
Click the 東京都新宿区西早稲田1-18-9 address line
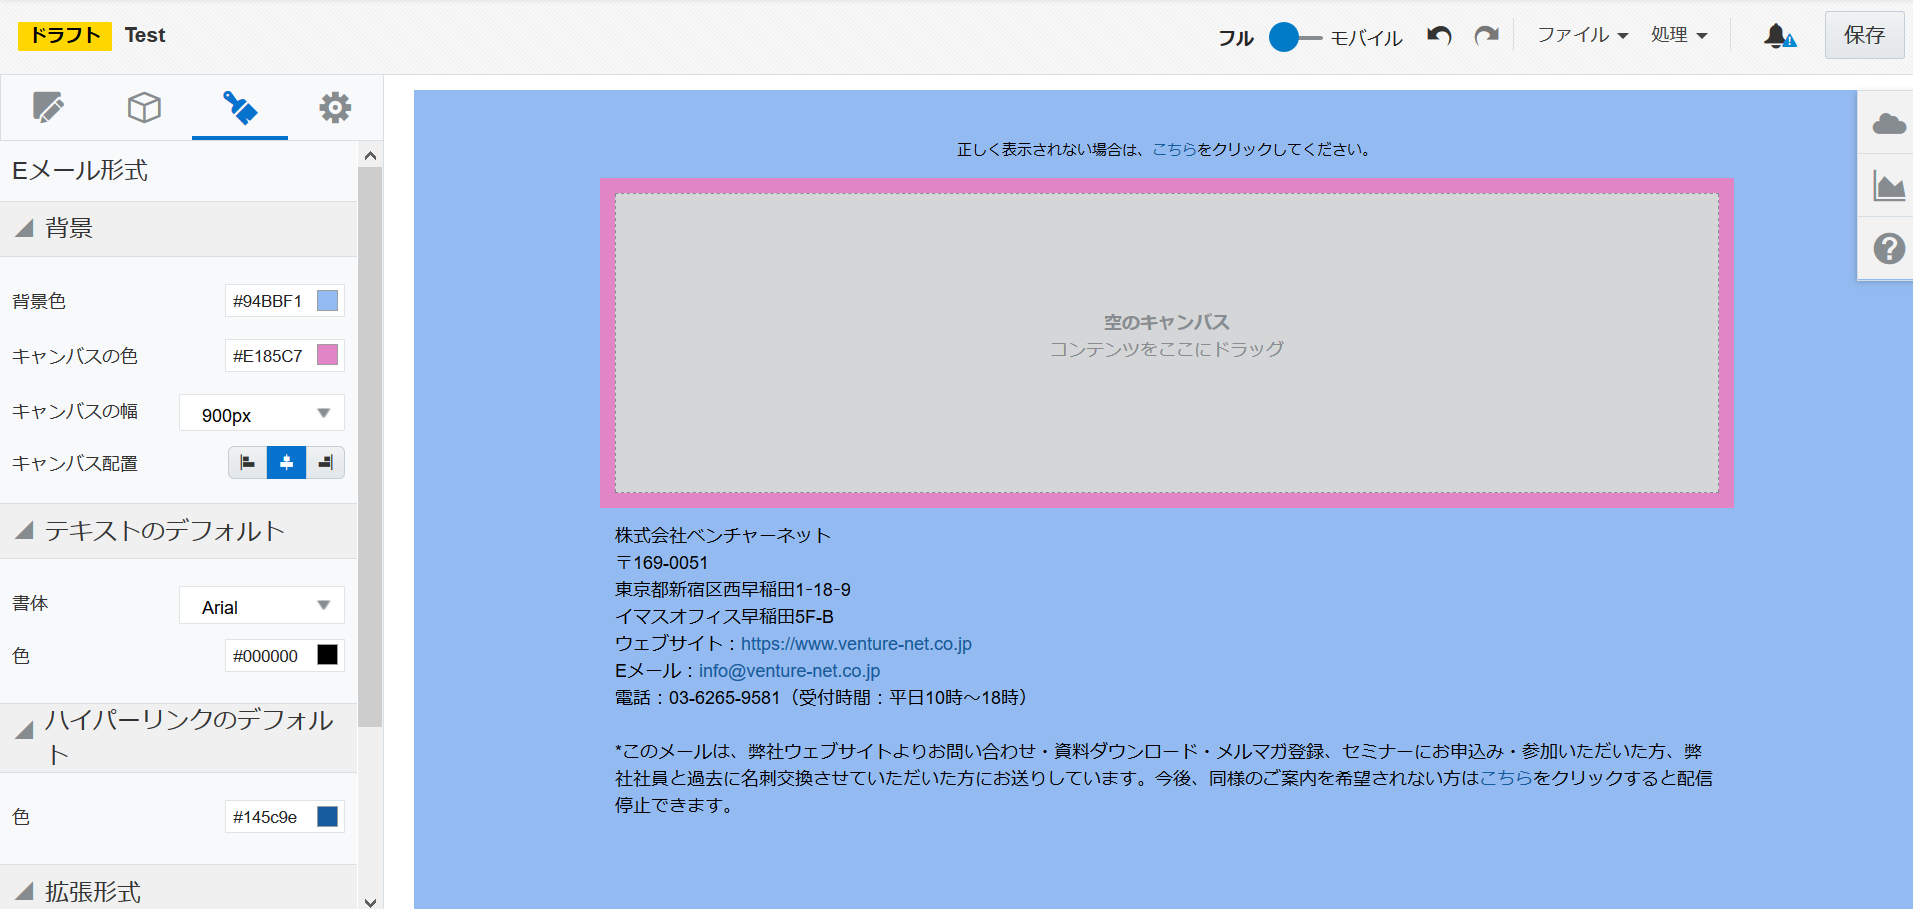pyautogui.click(x=733, y=590)
